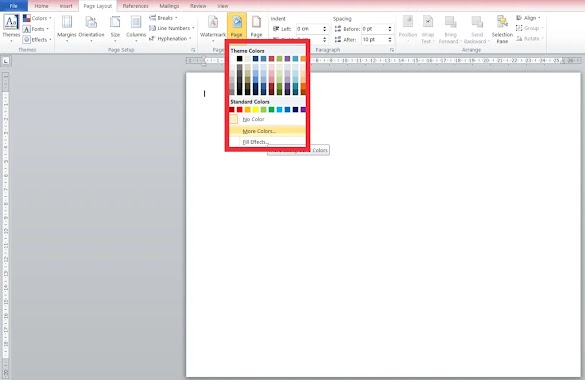Click the Spacing After field

(x=374, y=40)
